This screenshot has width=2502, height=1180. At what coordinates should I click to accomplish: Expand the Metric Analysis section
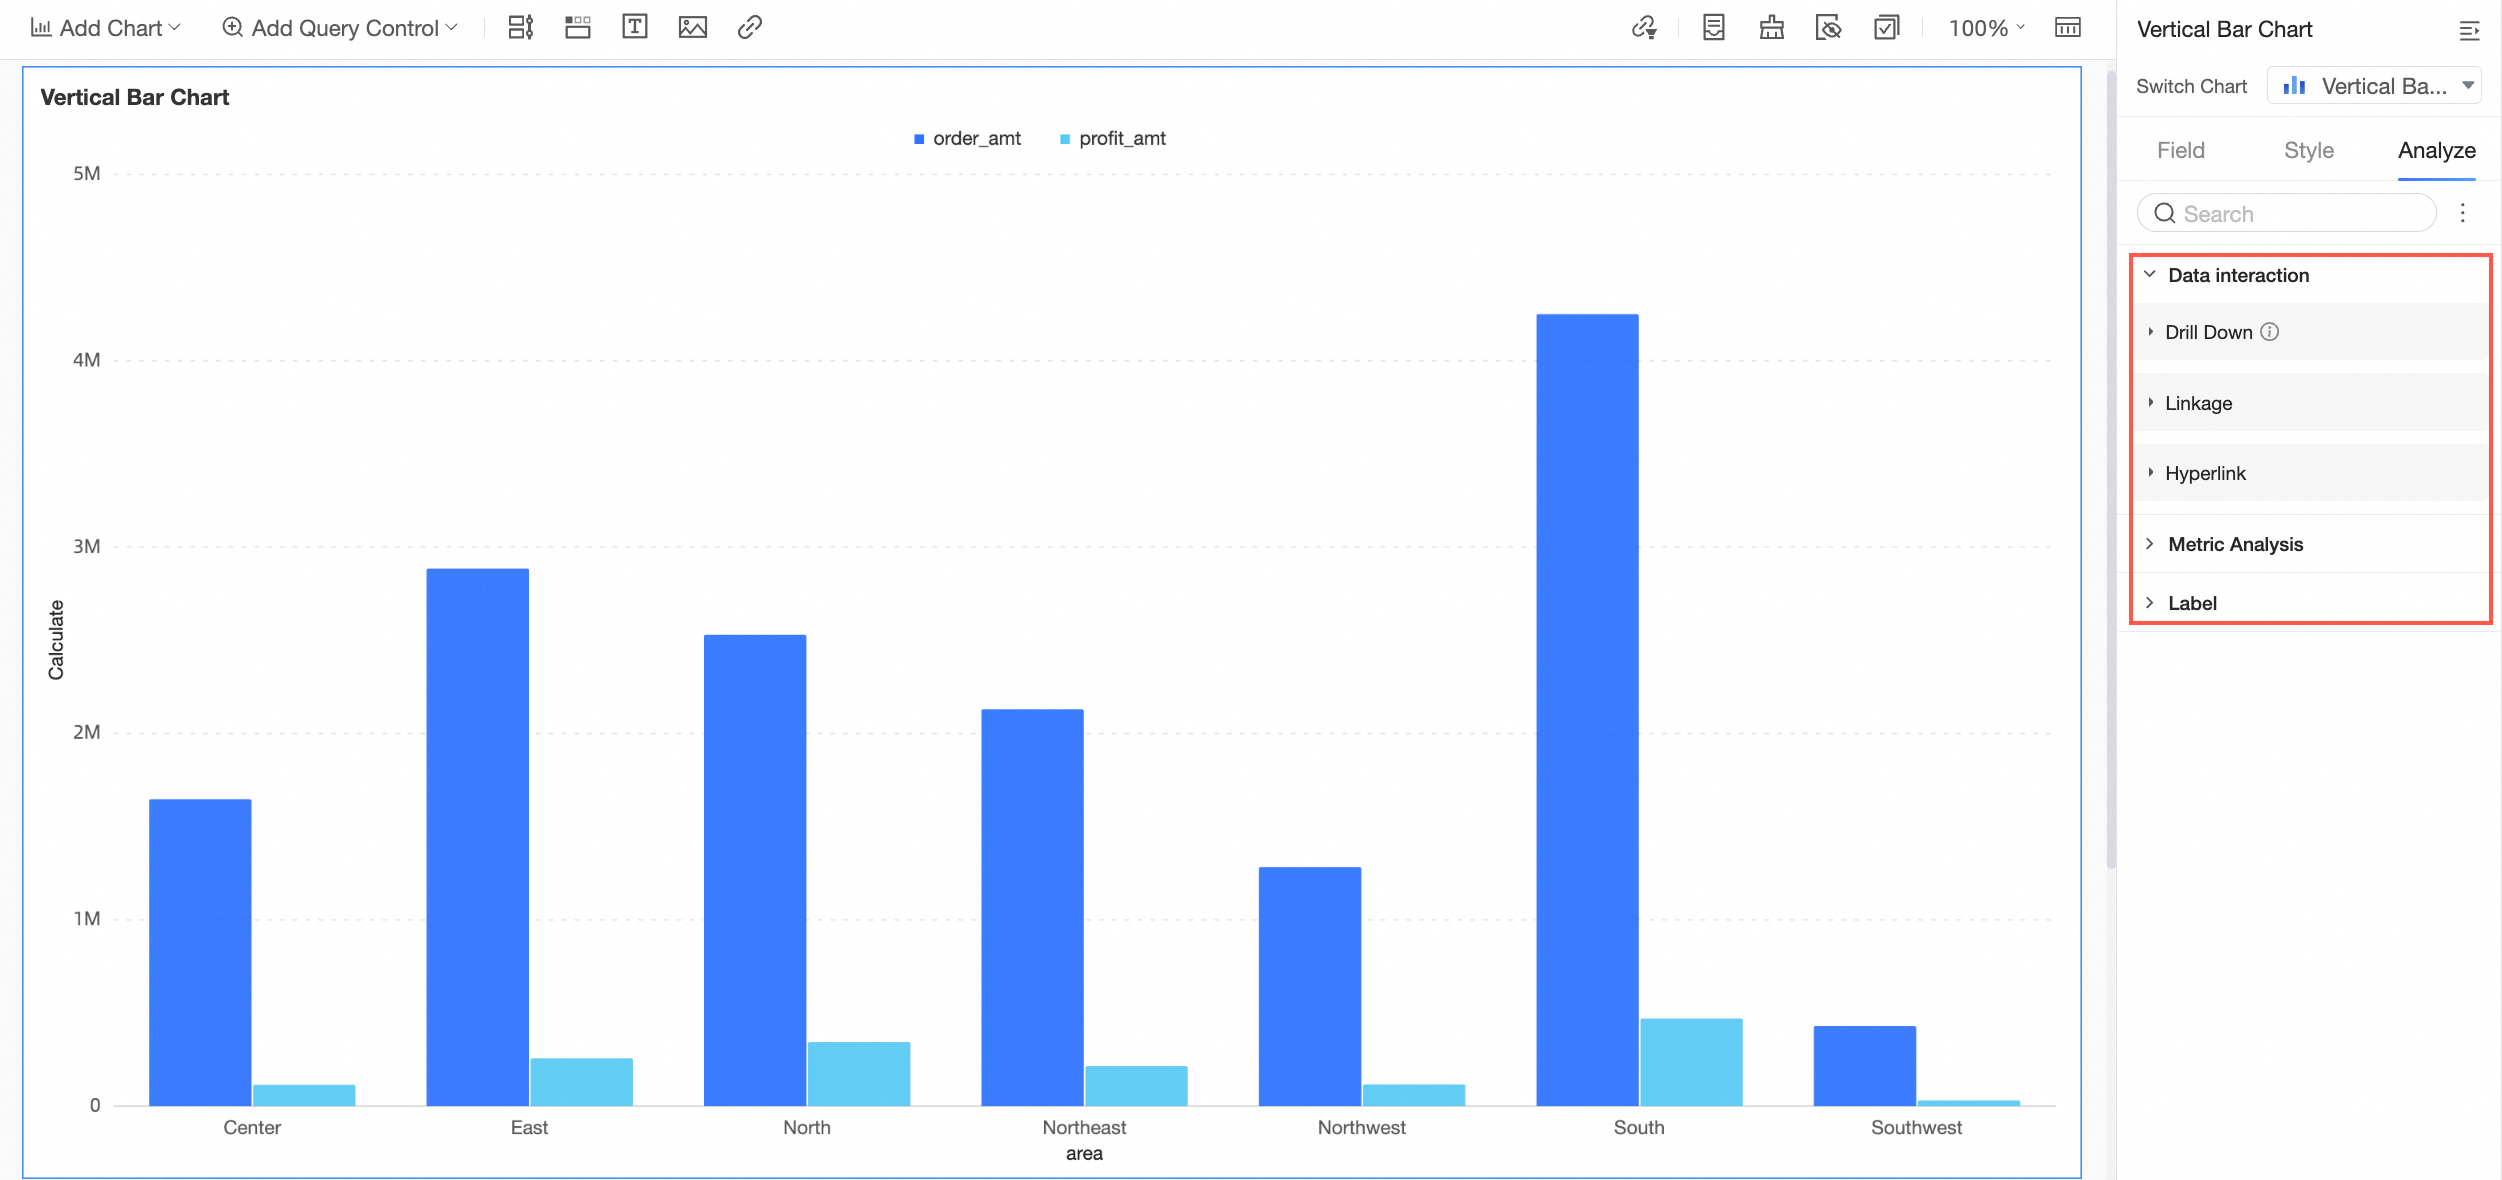(2310, 544)
